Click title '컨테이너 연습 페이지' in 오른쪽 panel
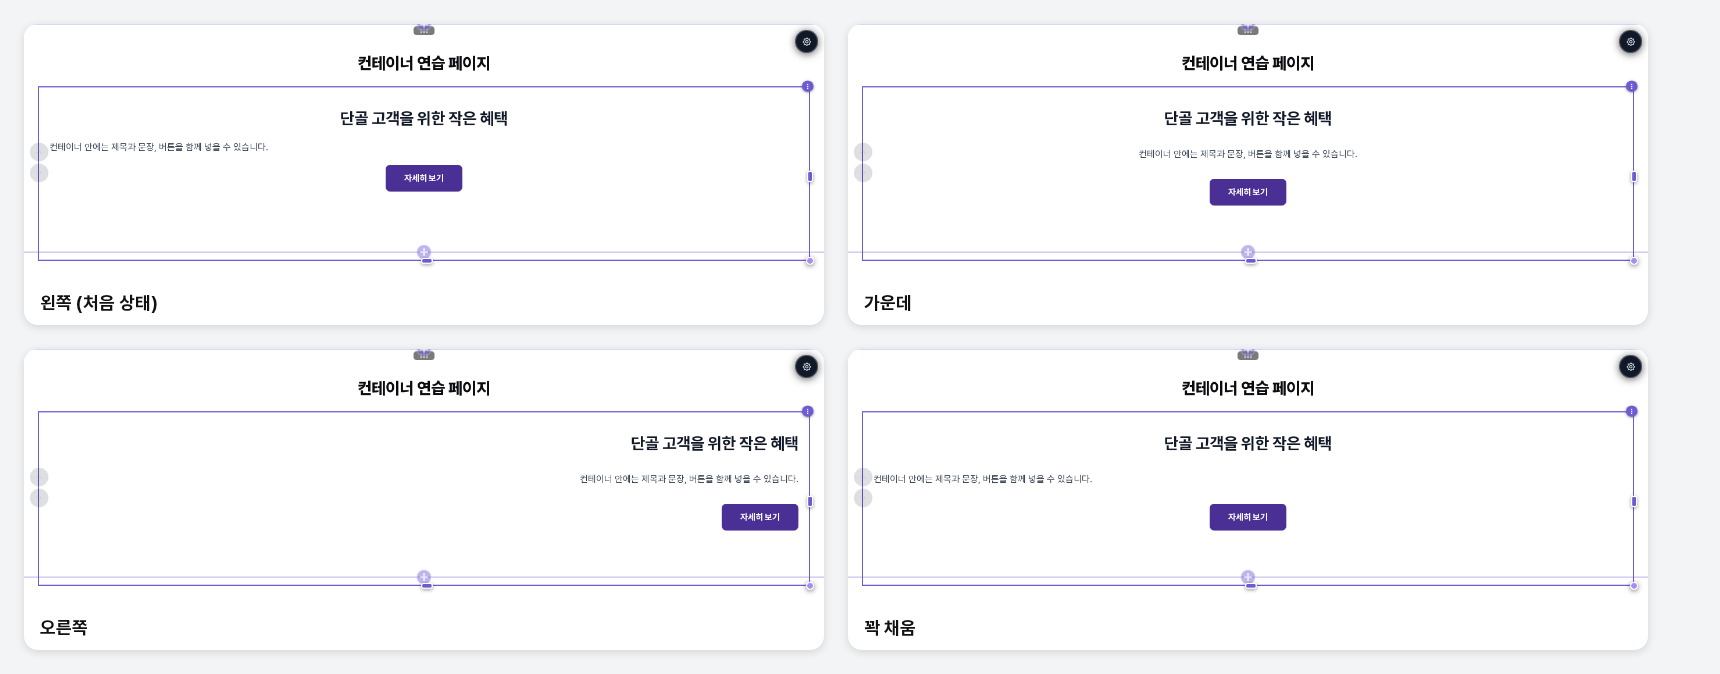The width and height of the screenshot is (1720, 674). 424,388
